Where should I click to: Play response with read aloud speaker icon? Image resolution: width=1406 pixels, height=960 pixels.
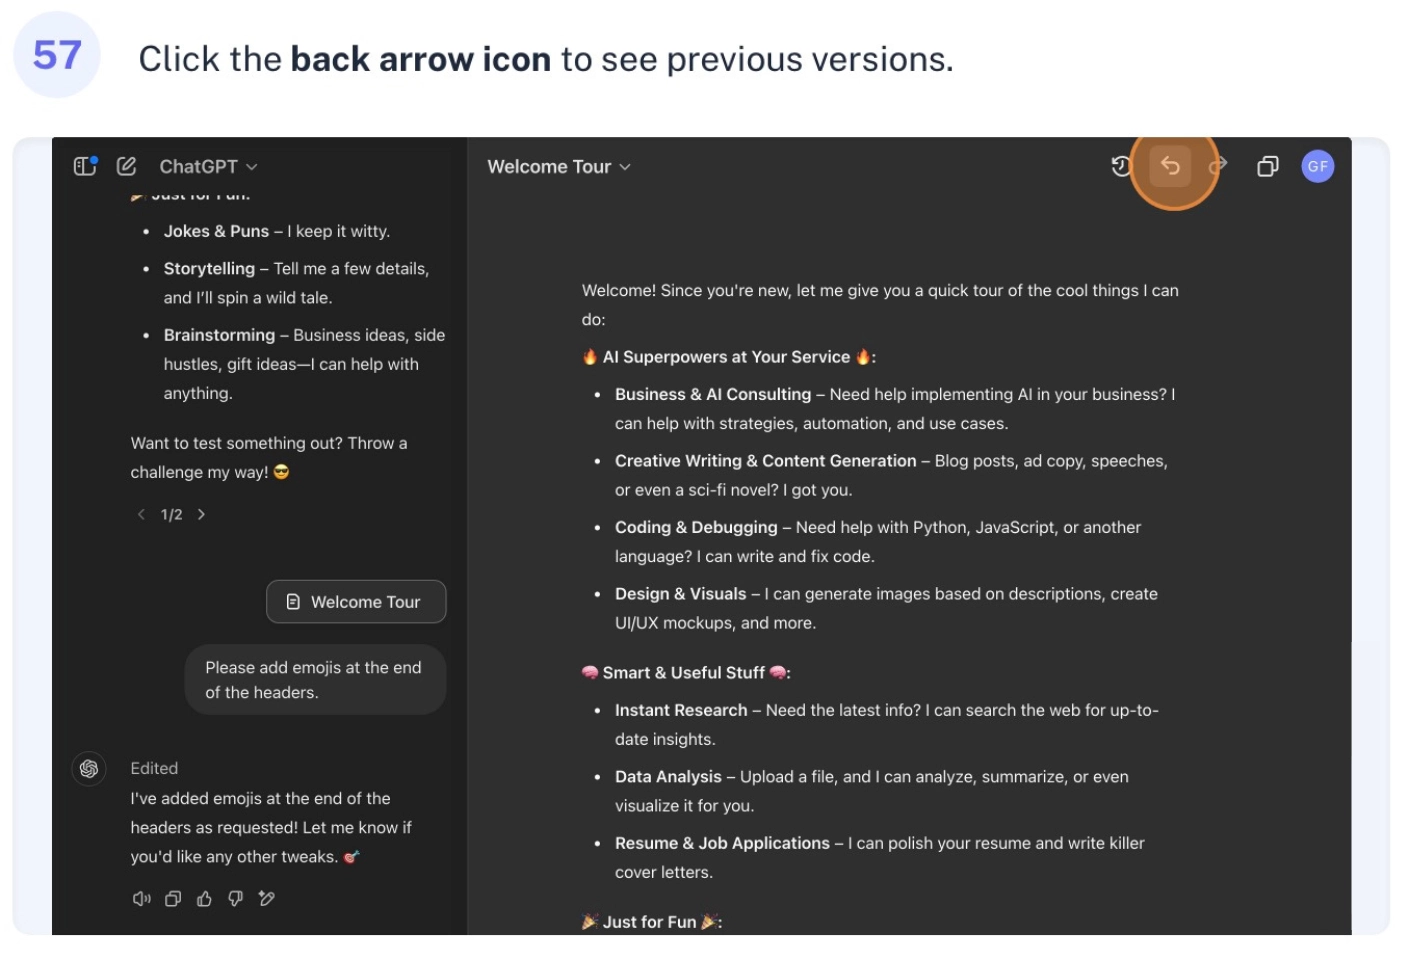142,898
